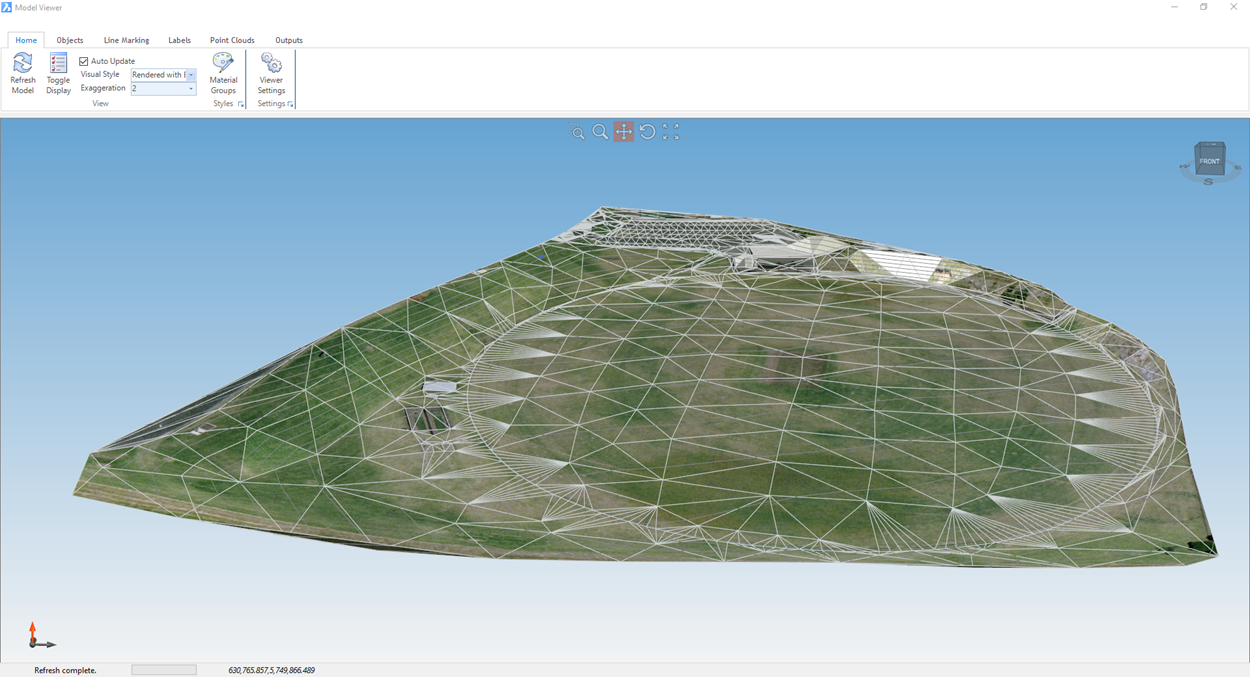Click the zoom extents icon
Screen dimensions: 1250x677
pyautogui.click(x=671, y=132)
